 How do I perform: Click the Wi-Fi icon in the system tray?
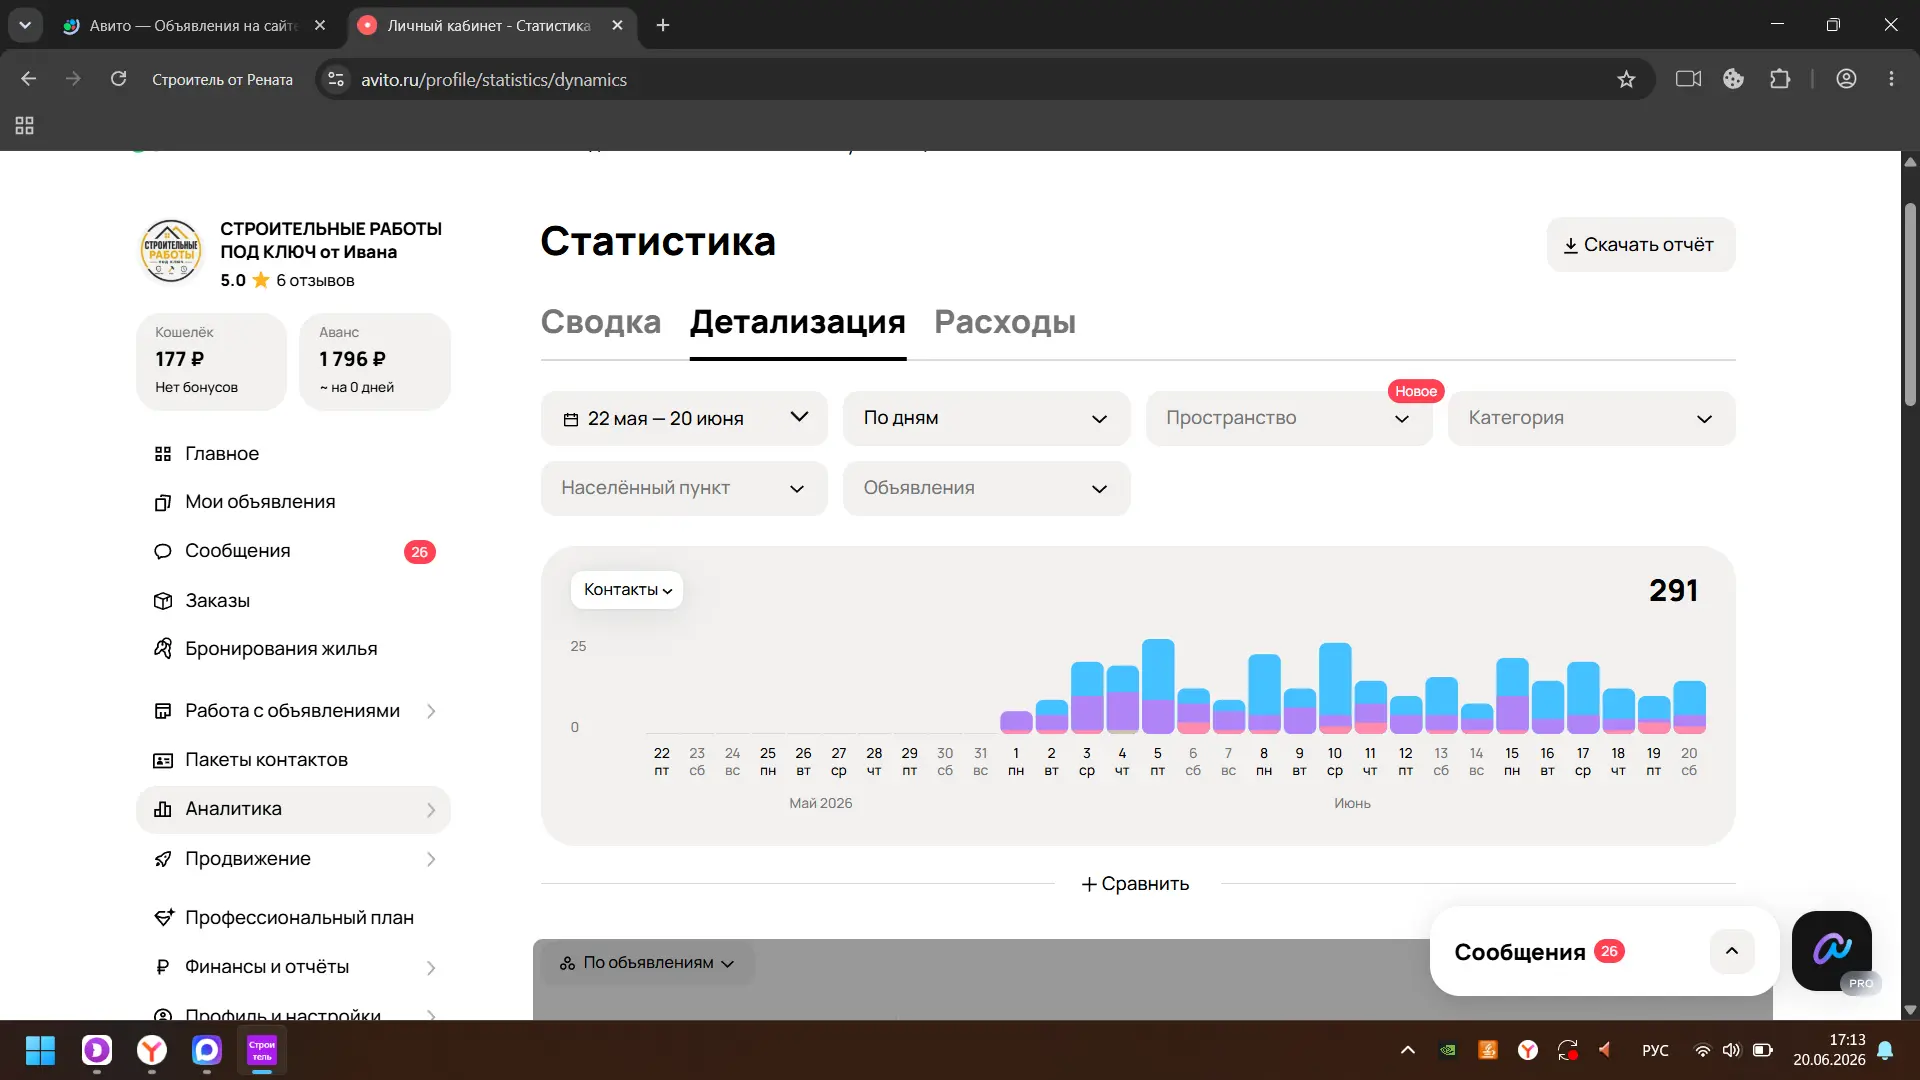tap(1702, 1050)
